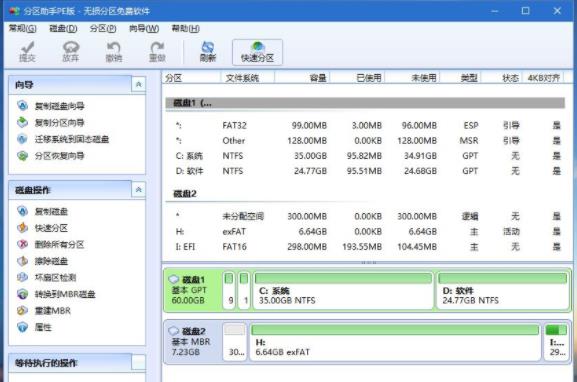Sort by 类型 column header
The height and width of the screenshot is (382, 577).
point(461,78)
